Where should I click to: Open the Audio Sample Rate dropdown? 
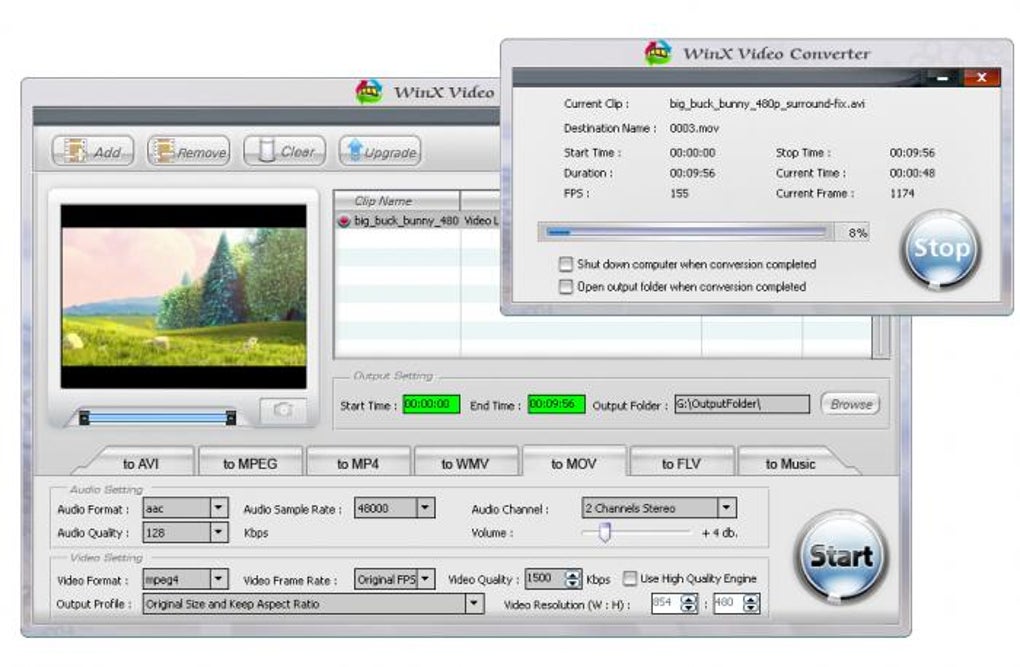[x=425, y=508]
